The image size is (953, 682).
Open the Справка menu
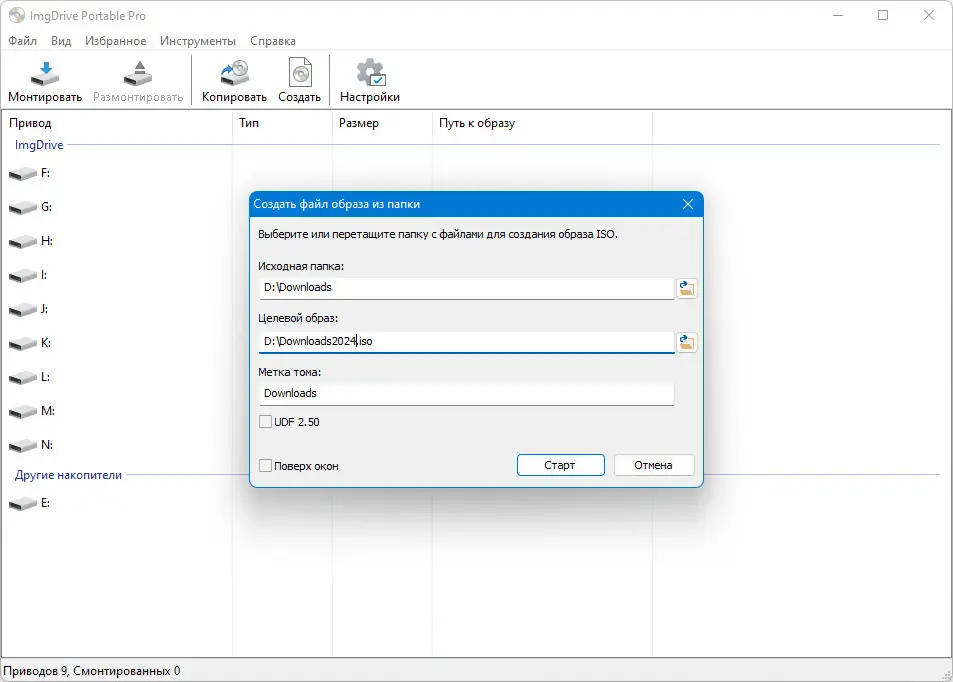(273, 41)
